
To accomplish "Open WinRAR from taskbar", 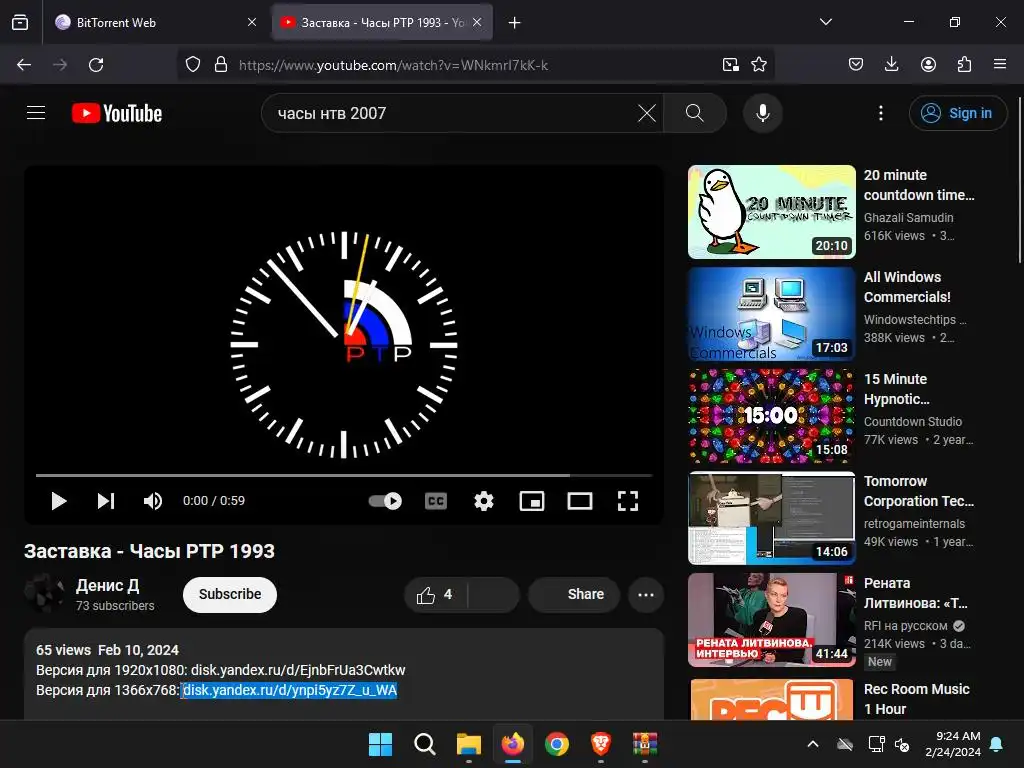I will click(x=645, y=744).
